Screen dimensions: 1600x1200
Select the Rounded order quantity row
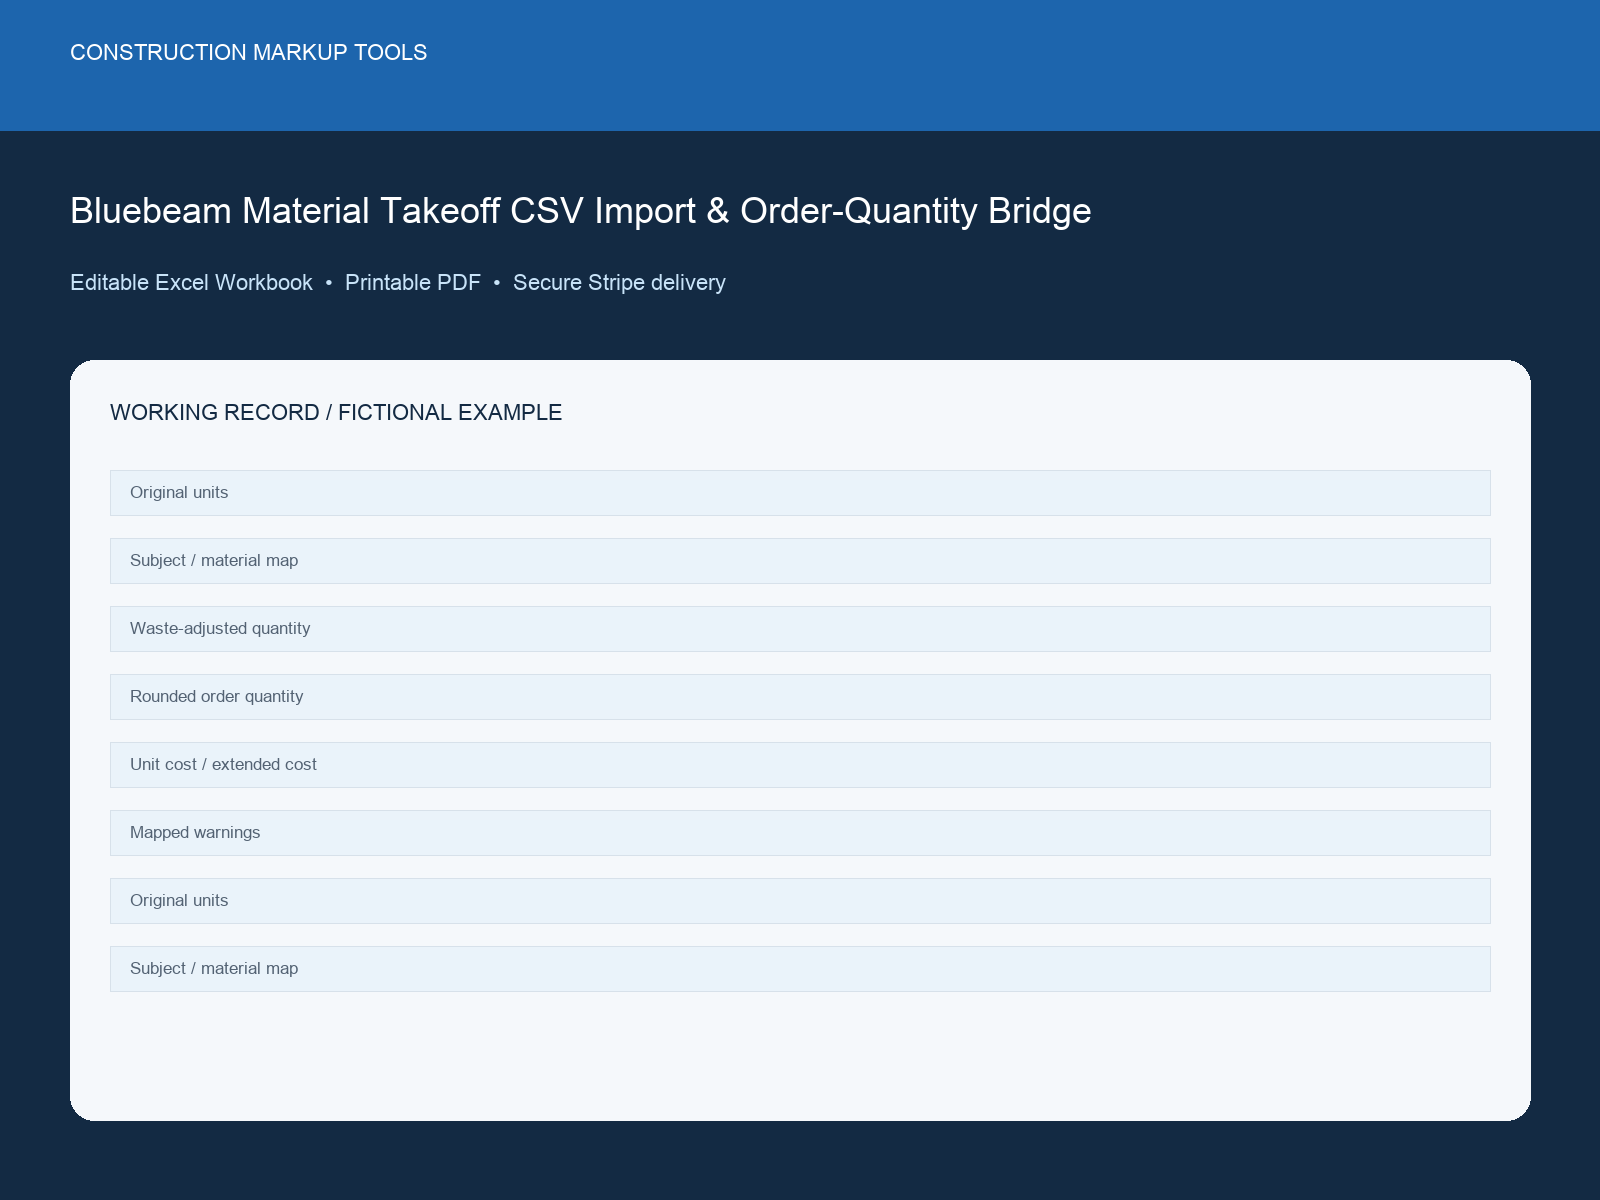click(x=800, y=697)
